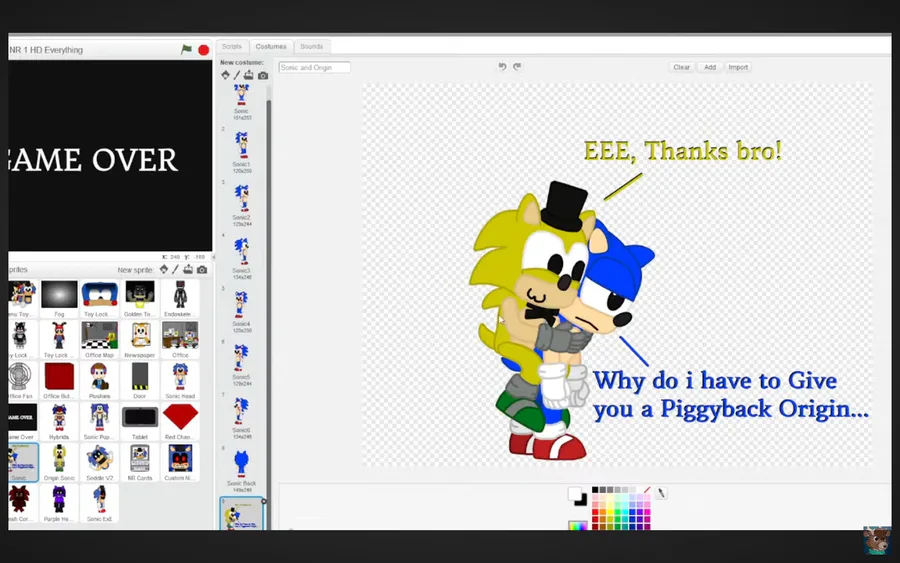This screenshot has height=563, width=900.
Task: Select the Sonic1 costume
Action: (x=242, y=152)
